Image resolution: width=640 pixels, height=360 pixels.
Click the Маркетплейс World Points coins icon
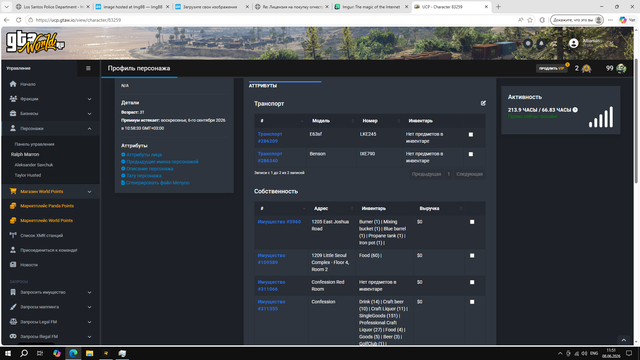point(13,220)
